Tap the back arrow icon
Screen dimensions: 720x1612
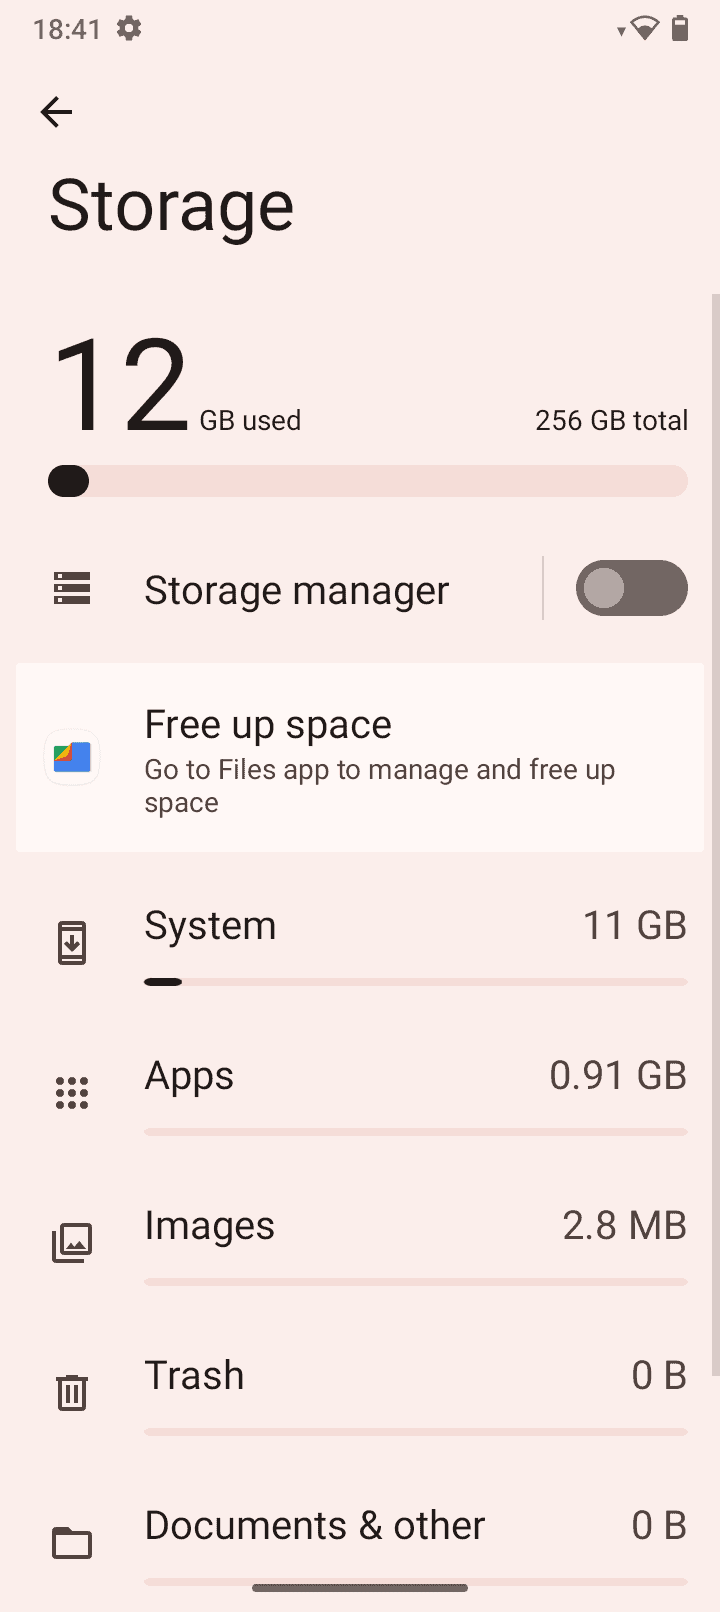[x=56, y=112]
